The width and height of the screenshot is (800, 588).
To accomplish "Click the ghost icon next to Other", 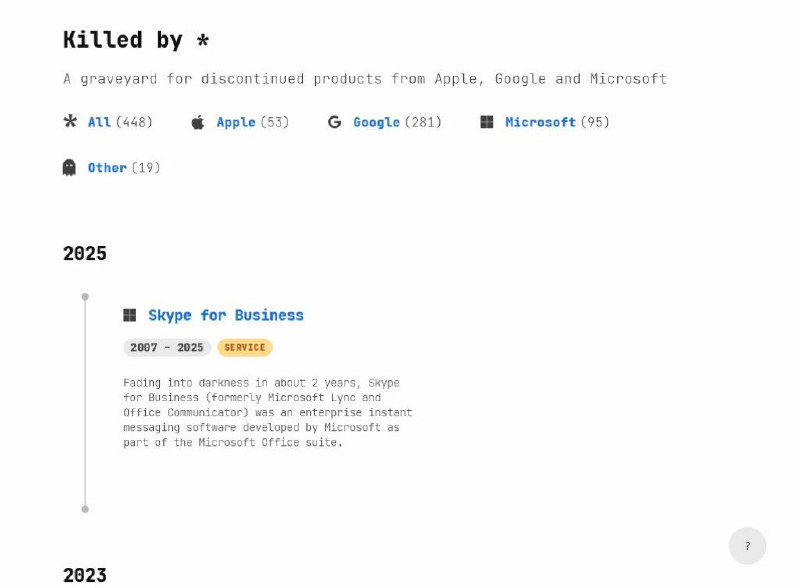I will pyautogui.click(x=70, y=167).
